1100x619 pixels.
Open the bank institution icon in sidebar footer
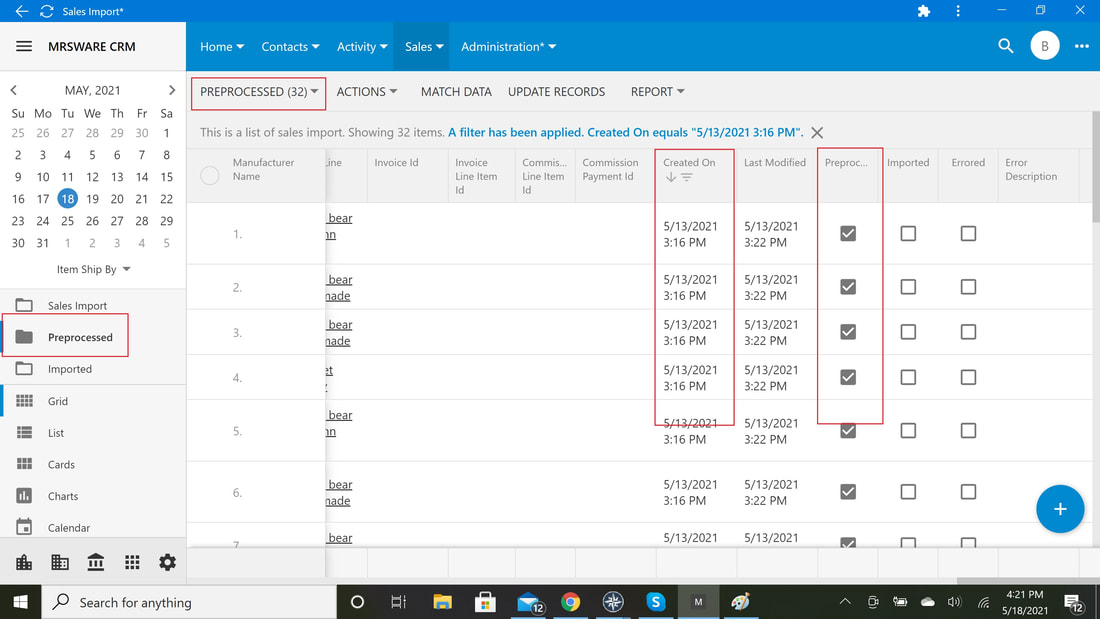click(x=95, y=562)
